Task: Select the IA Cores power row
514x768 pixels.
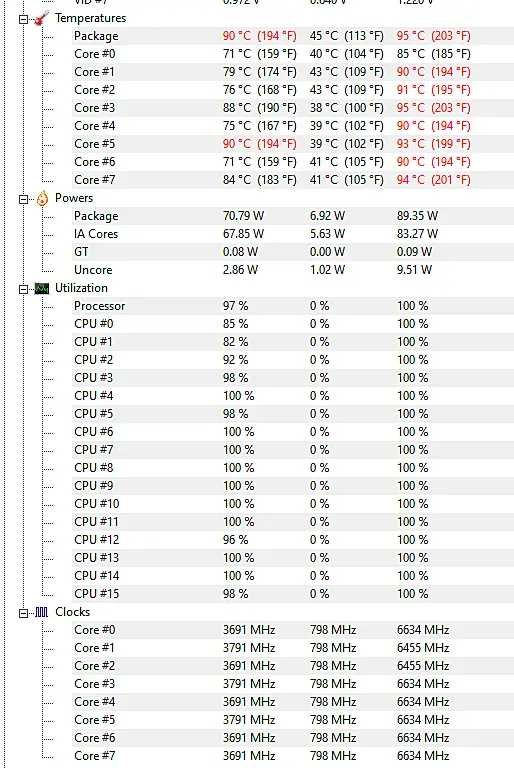Action: pyautogui.click(x=293, y=234)
